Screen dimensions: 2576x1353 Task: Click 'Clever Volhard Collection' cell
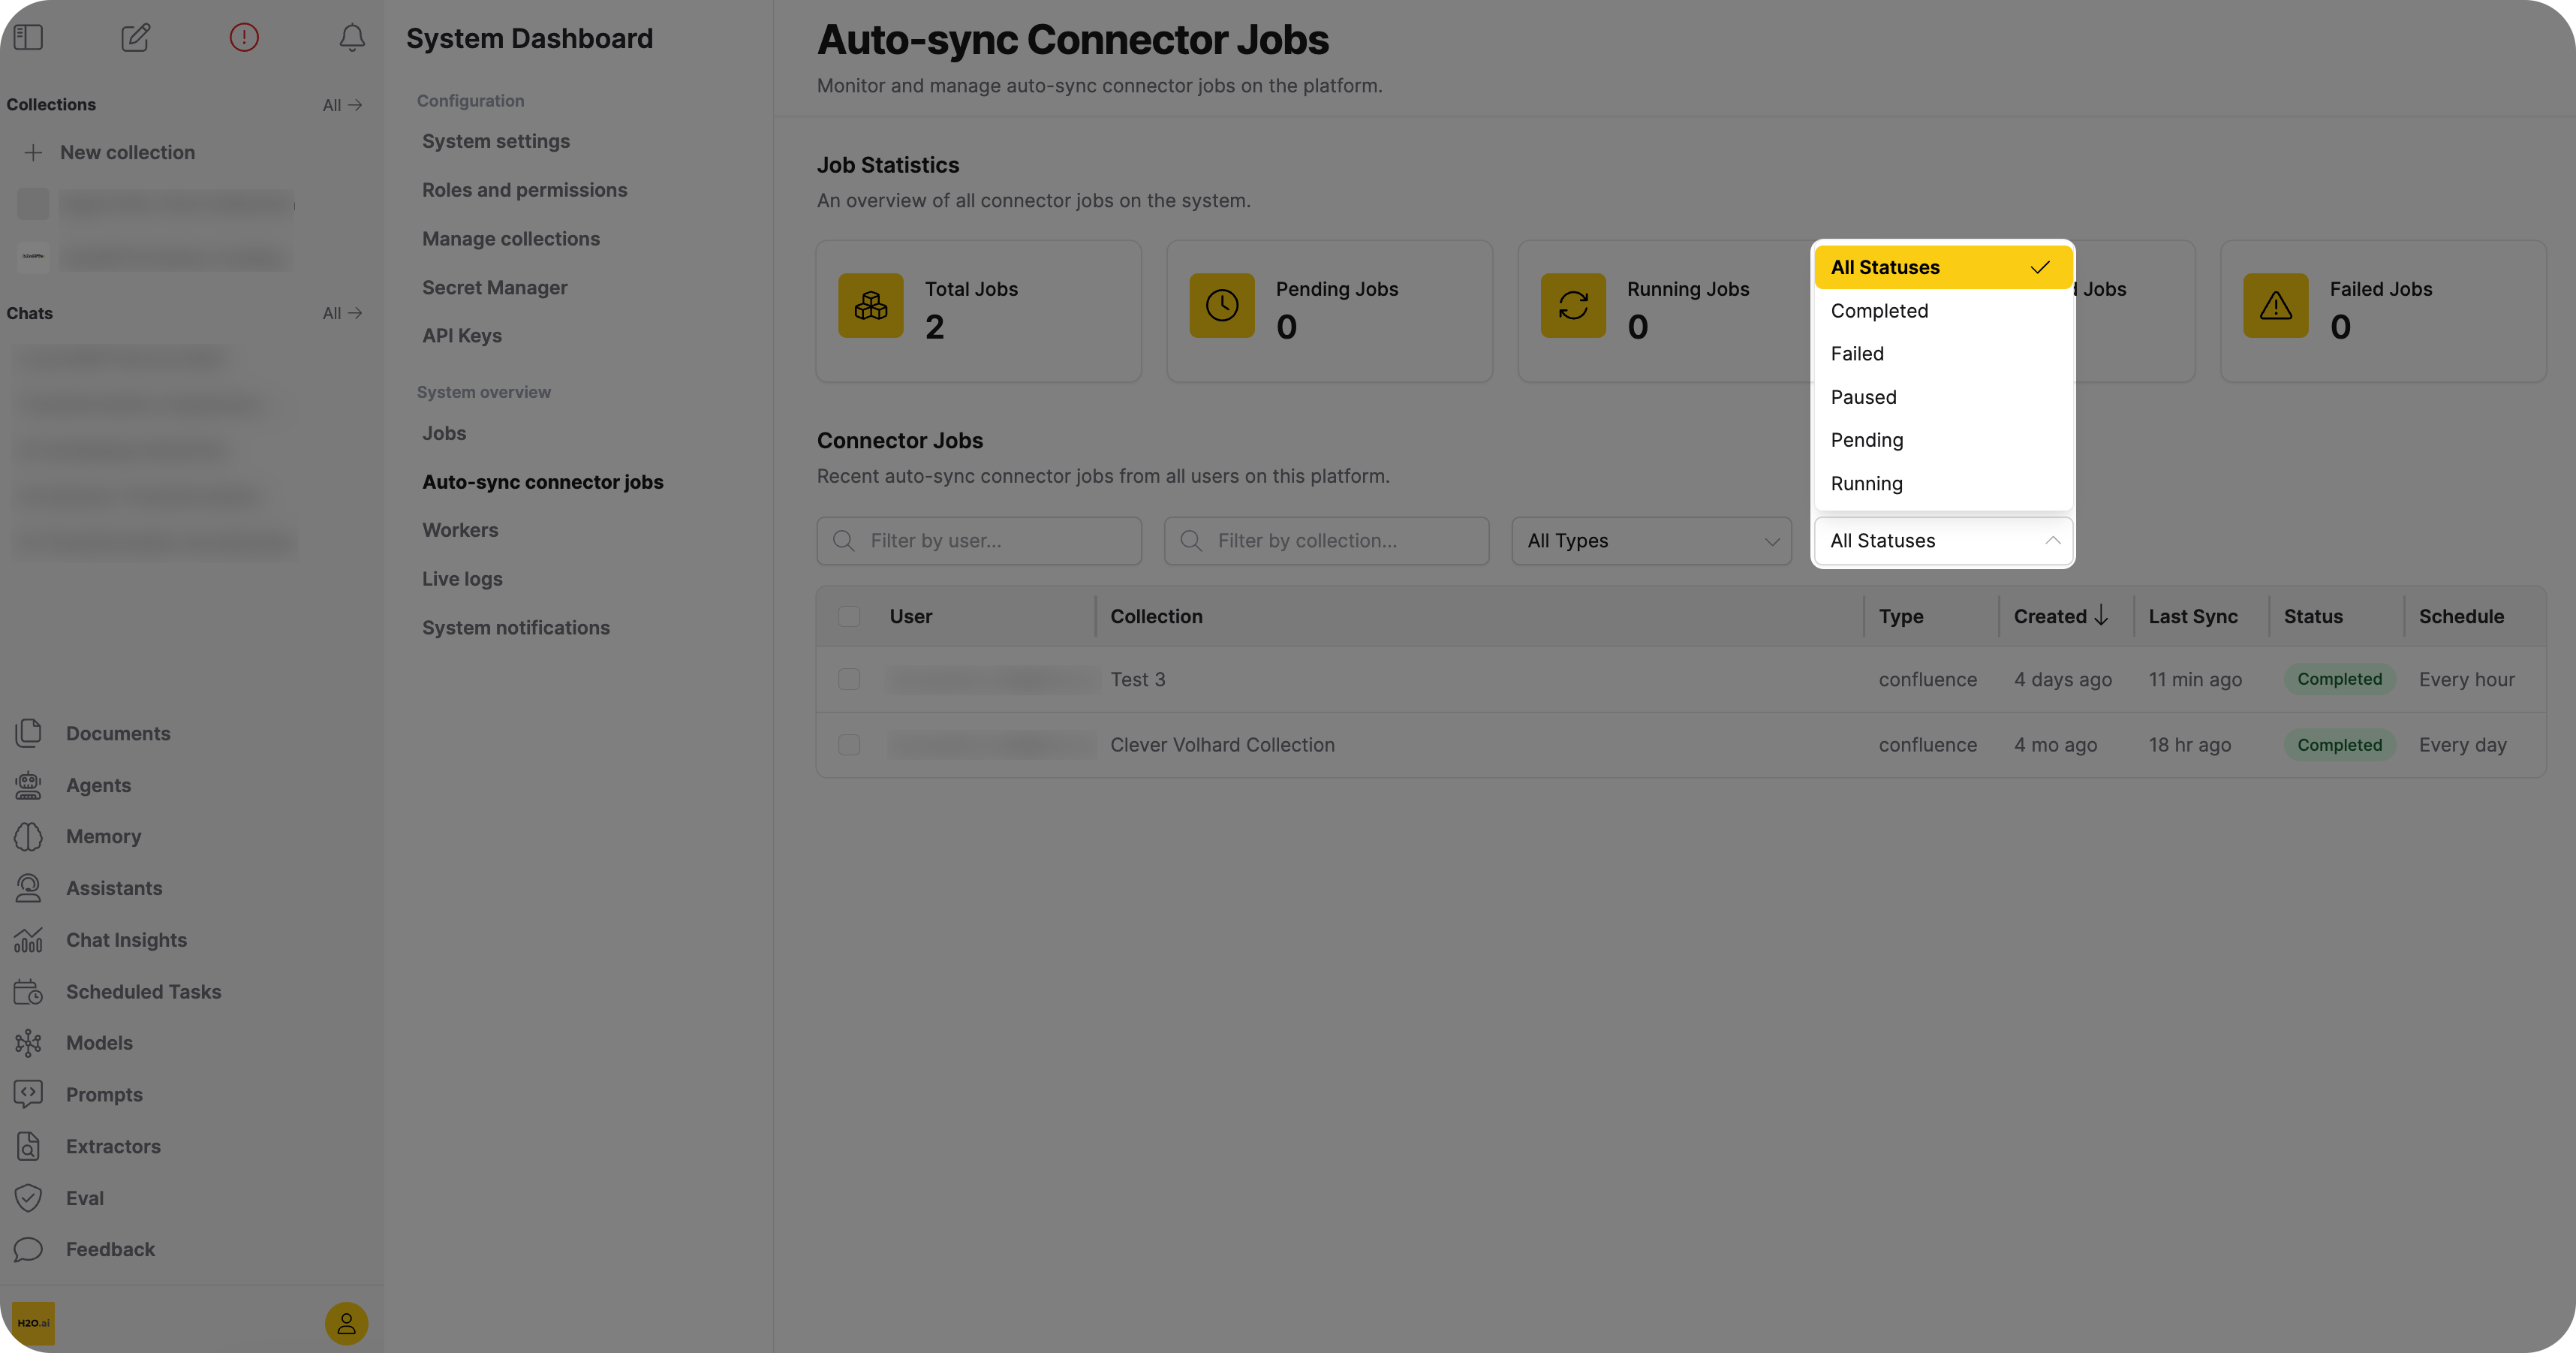[x=1222, y=745]
